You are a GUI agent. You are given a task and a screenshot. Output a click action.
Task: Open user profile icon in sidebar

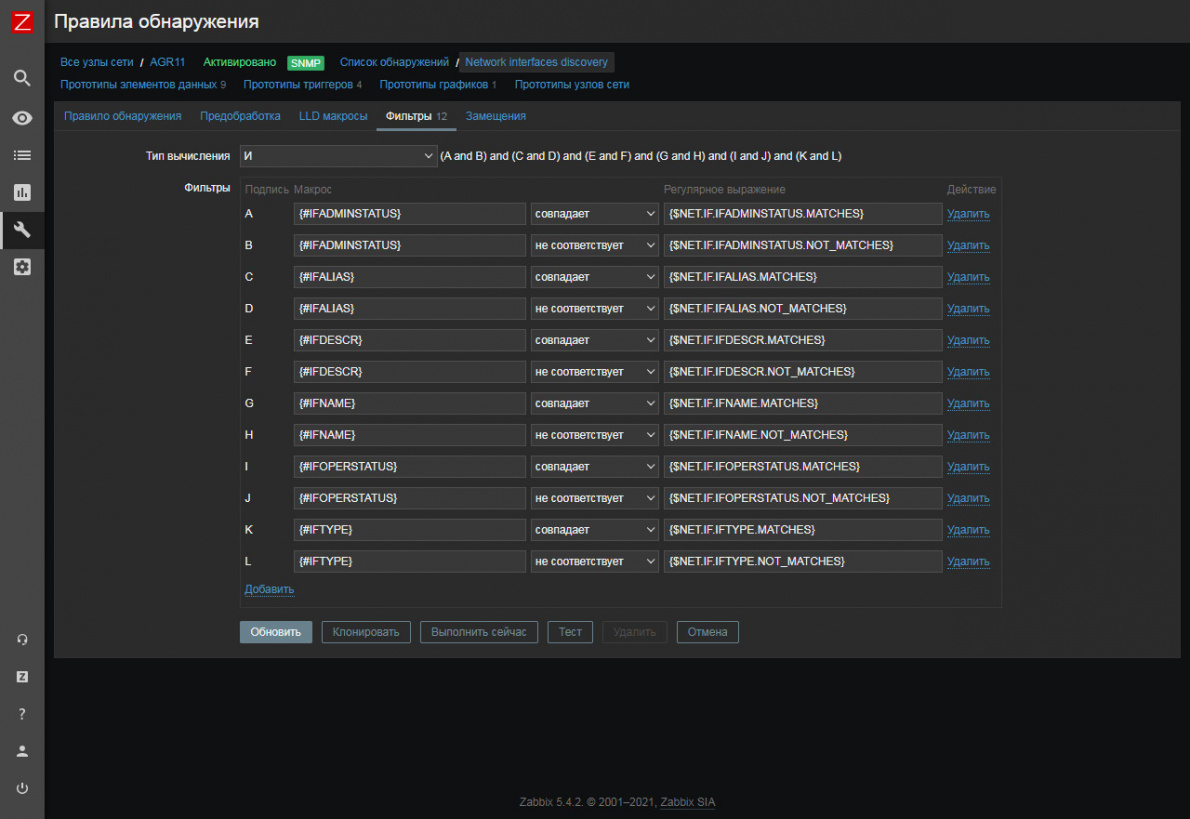(x=22, y=751)
